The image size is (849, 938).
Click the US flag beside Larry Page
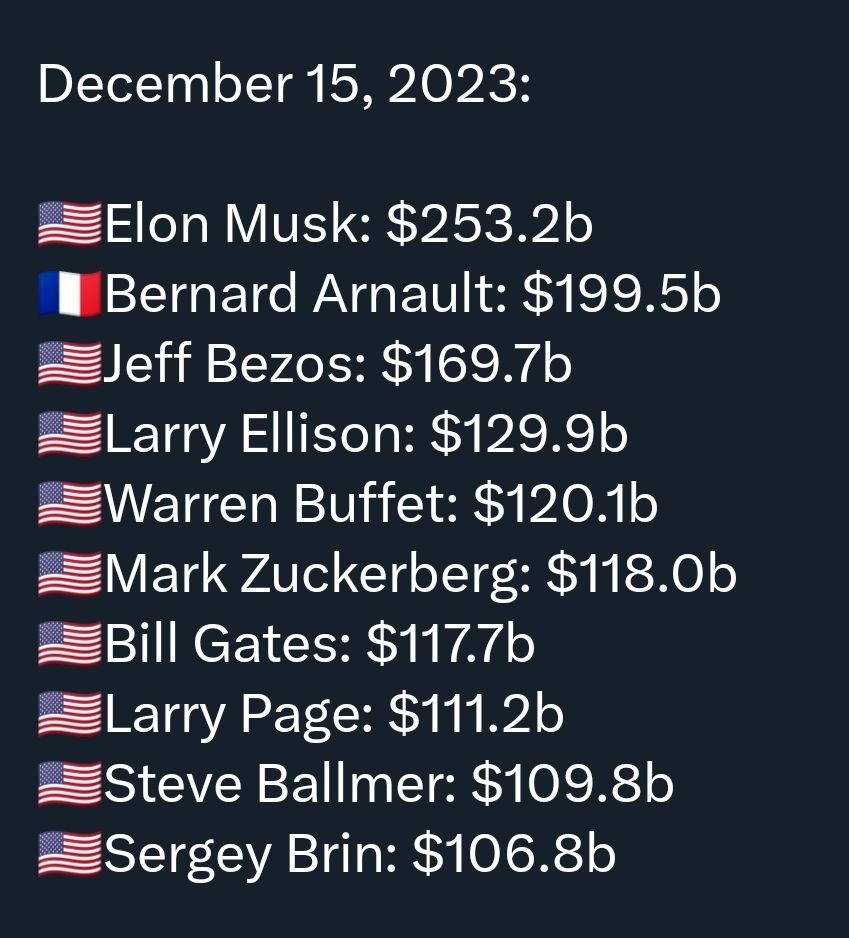69,714
